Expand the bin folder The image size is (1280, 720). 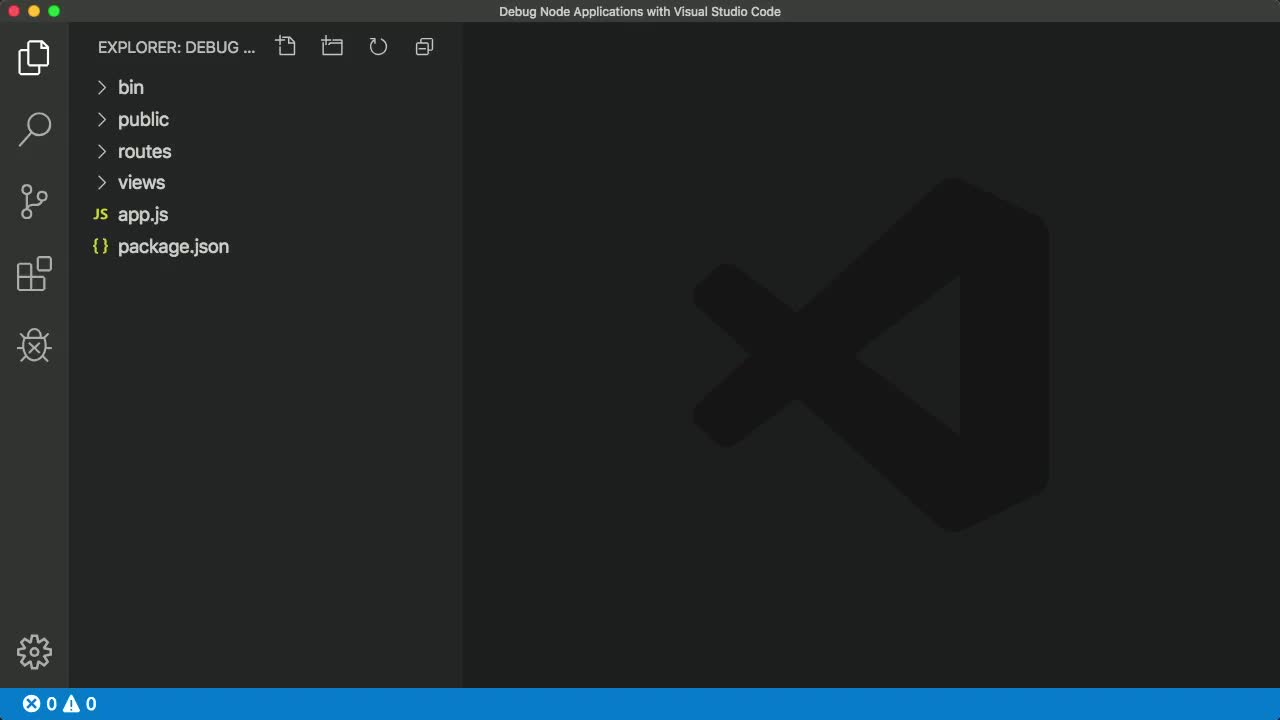click(x=130, y=87)
